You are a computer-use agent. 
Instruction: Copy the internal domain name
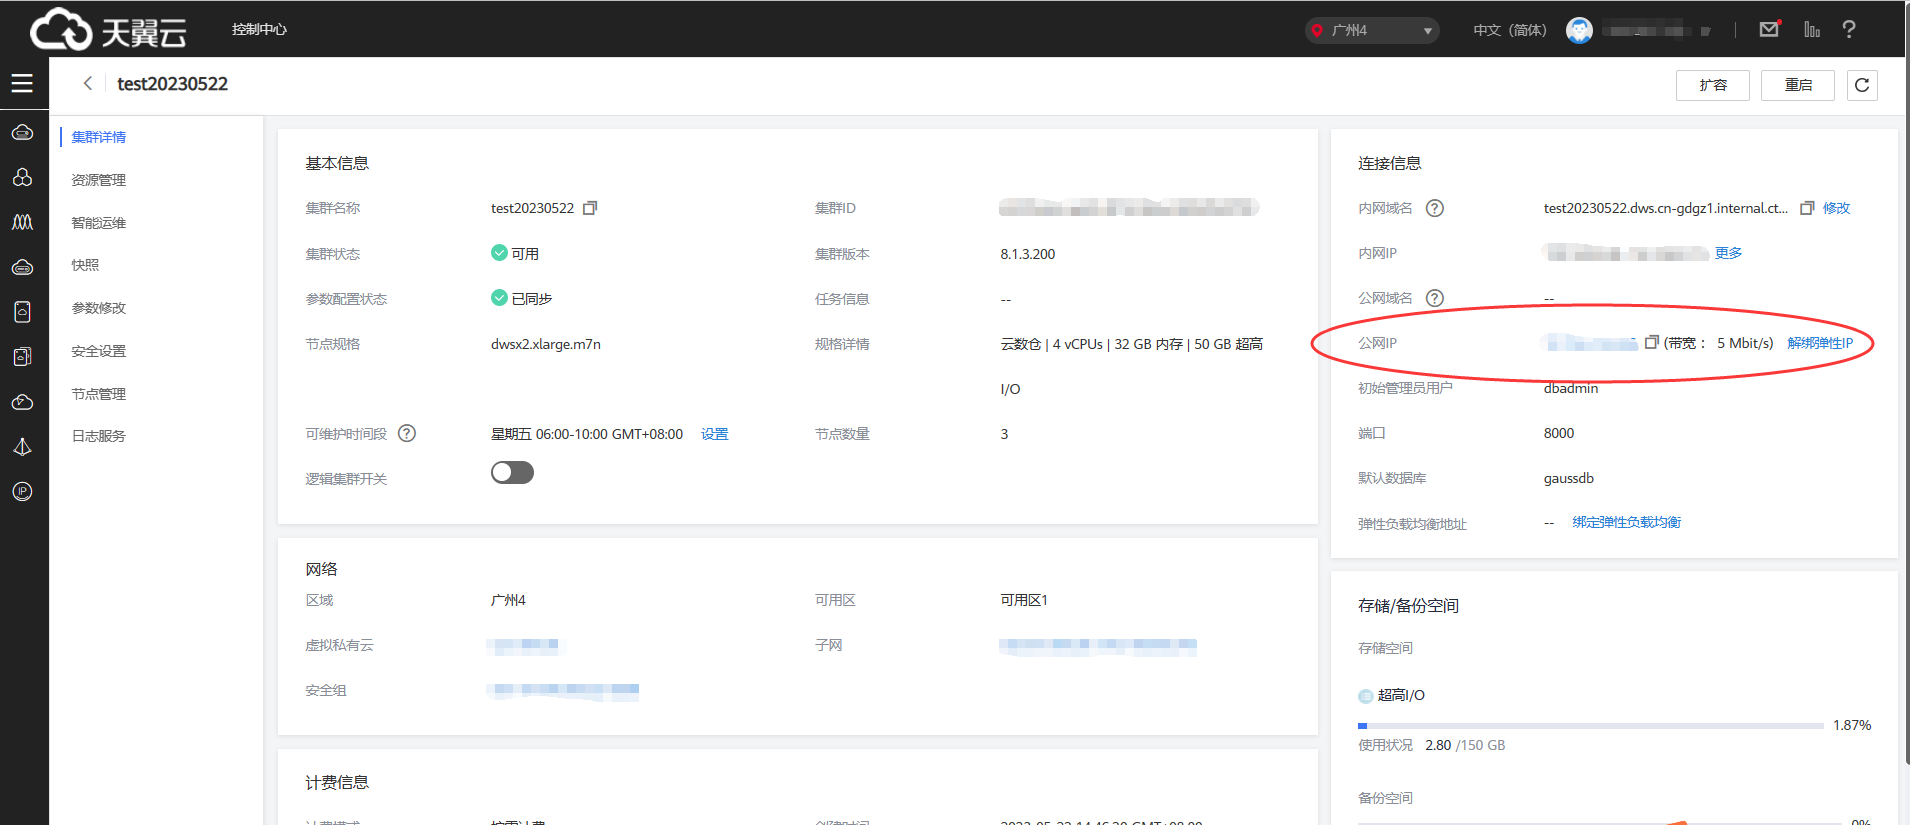coord(1806,208)
